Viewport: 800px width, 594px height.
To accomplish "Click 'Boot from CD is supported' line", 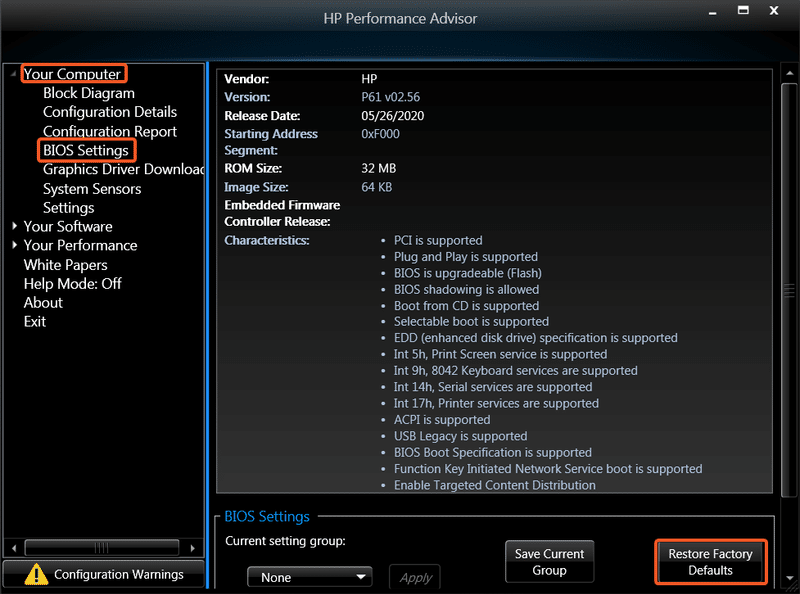I will 466,306.
